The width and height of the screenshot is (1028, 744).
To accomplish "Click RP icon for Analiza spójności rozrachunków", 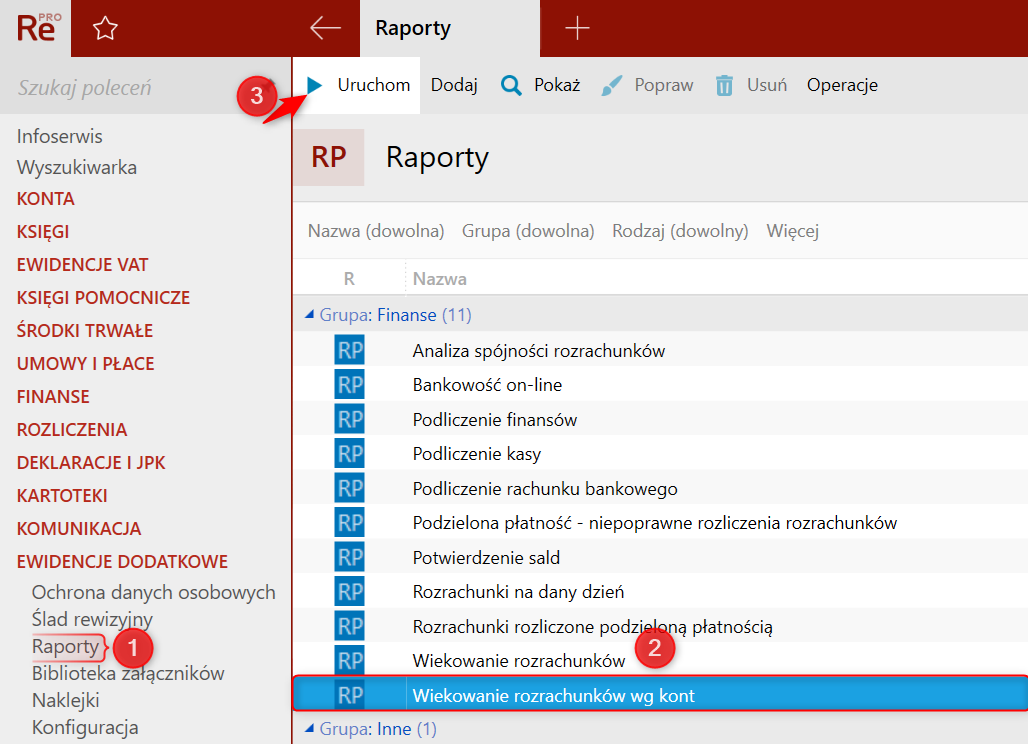I will [x=349, y=350].
